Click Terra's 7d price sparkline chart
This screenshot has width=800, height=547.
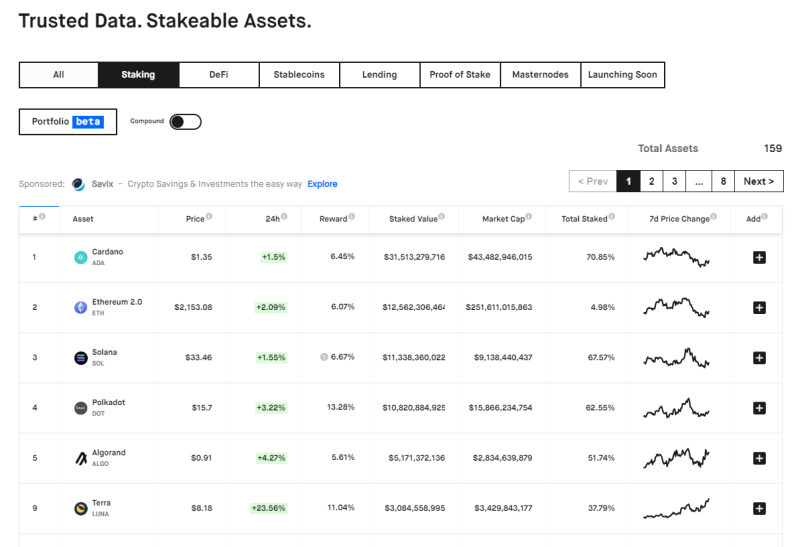tap(677, 508)
